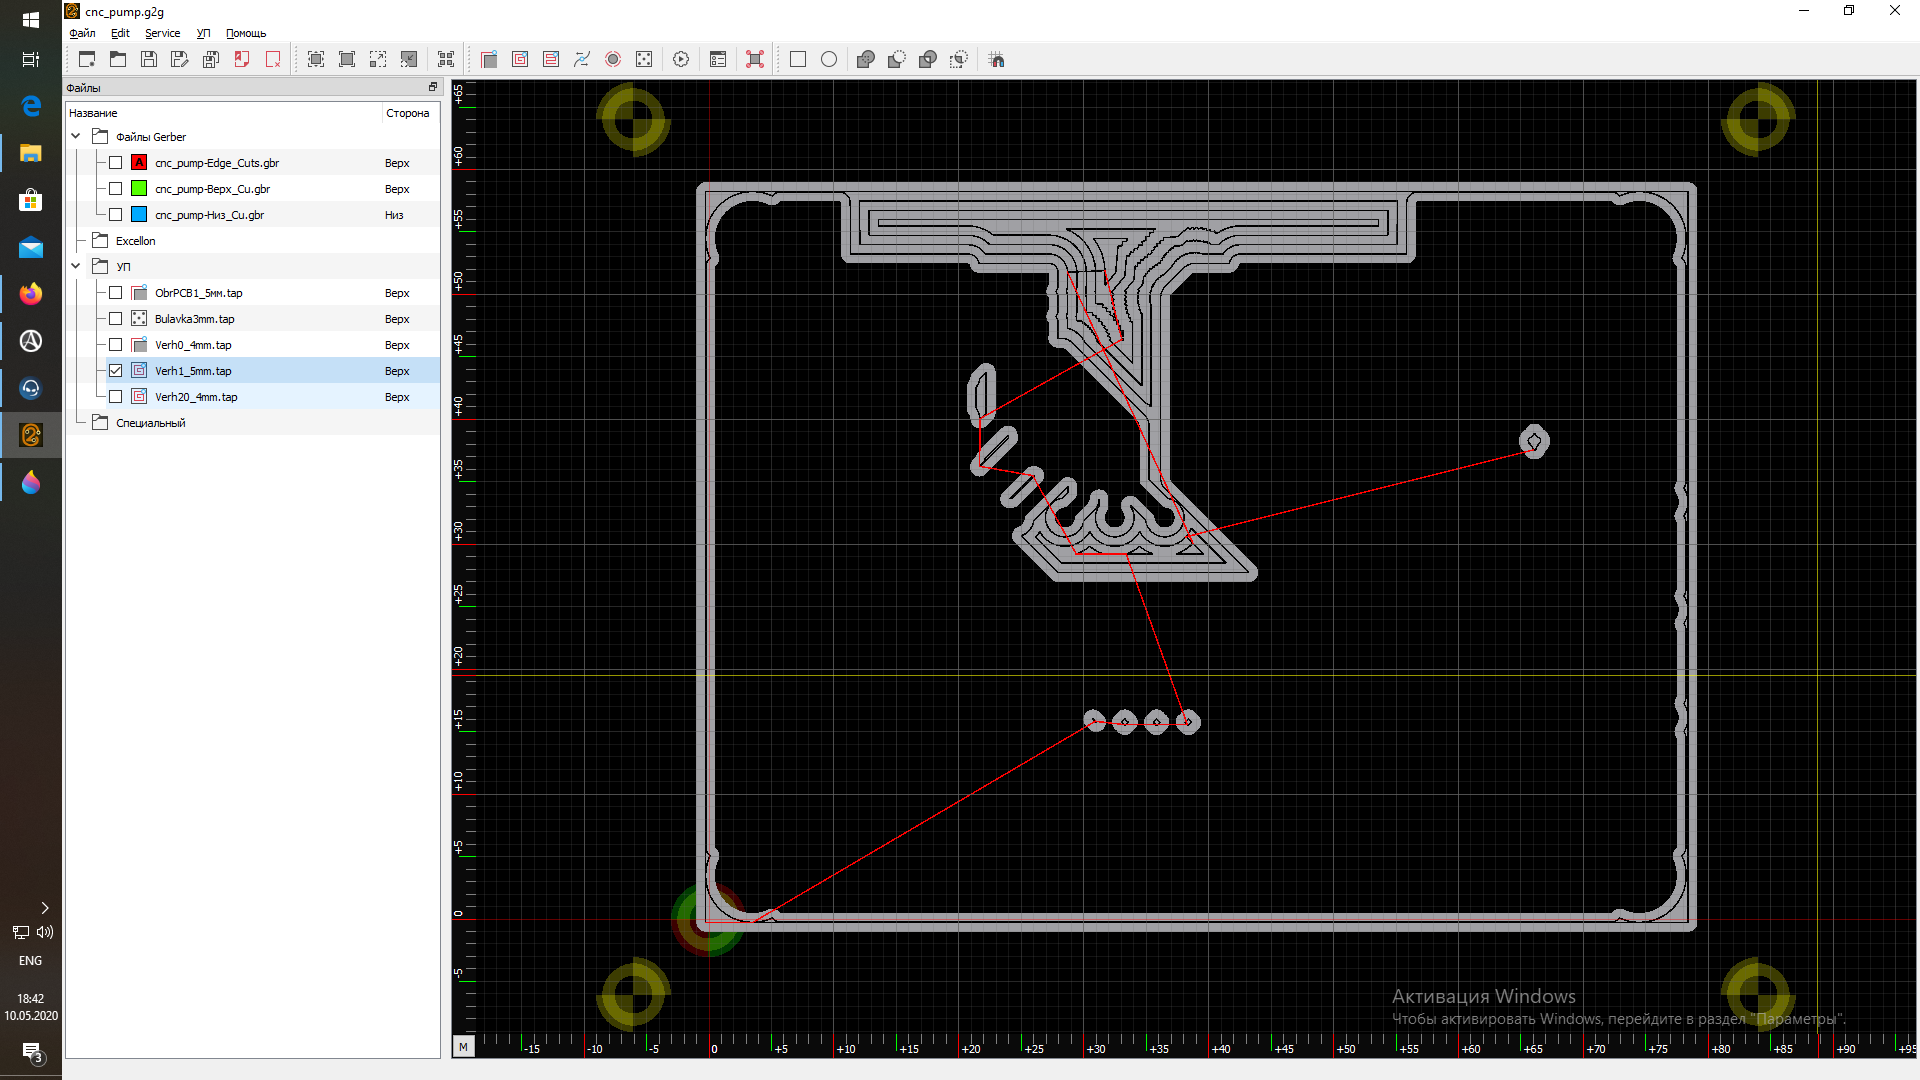
Task: Click the Open folder toolbar icon
Action: [x=118, y=60]
